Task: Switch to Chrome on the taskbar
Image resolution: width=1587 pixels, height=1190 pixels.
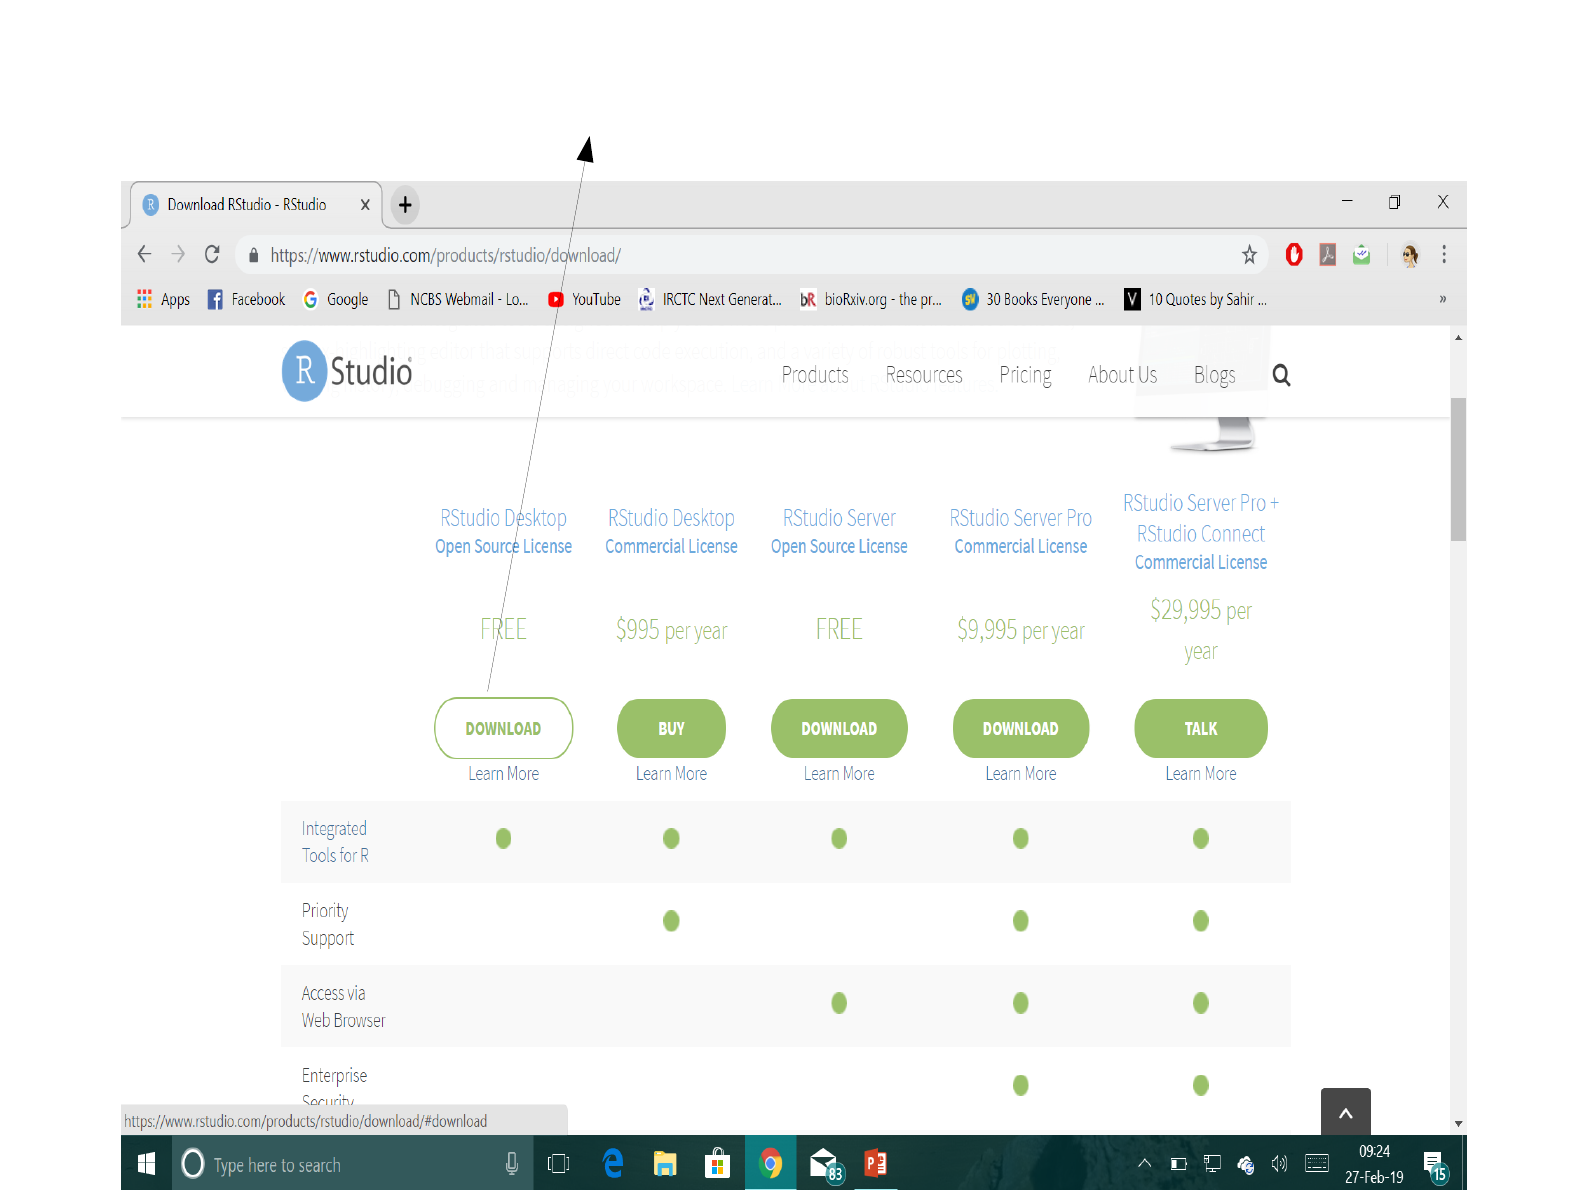Action: 770,1163
